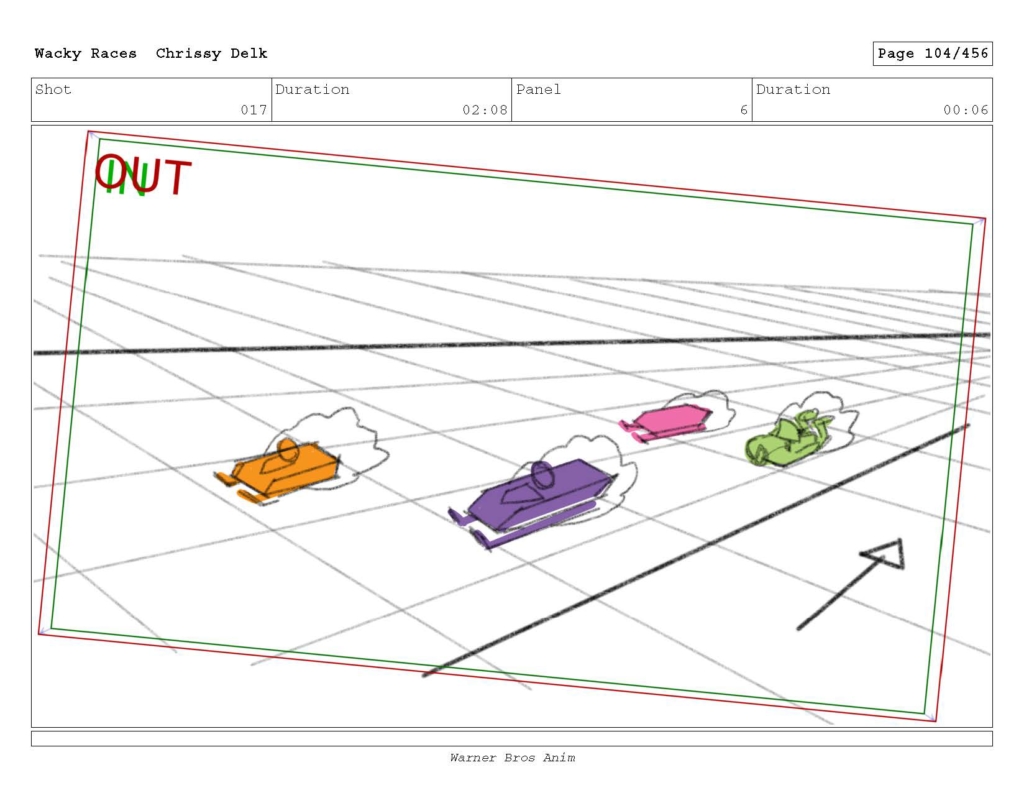Image resolution: width=1024 pixels, height=793 pixels.
Task: Click the "Duration" label above 02:08
Action: point(312,89)
